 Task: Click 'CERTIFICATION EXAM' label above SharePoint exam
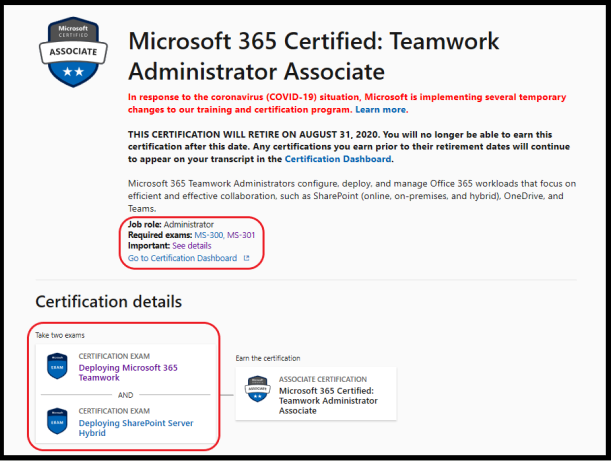(114, 411)
